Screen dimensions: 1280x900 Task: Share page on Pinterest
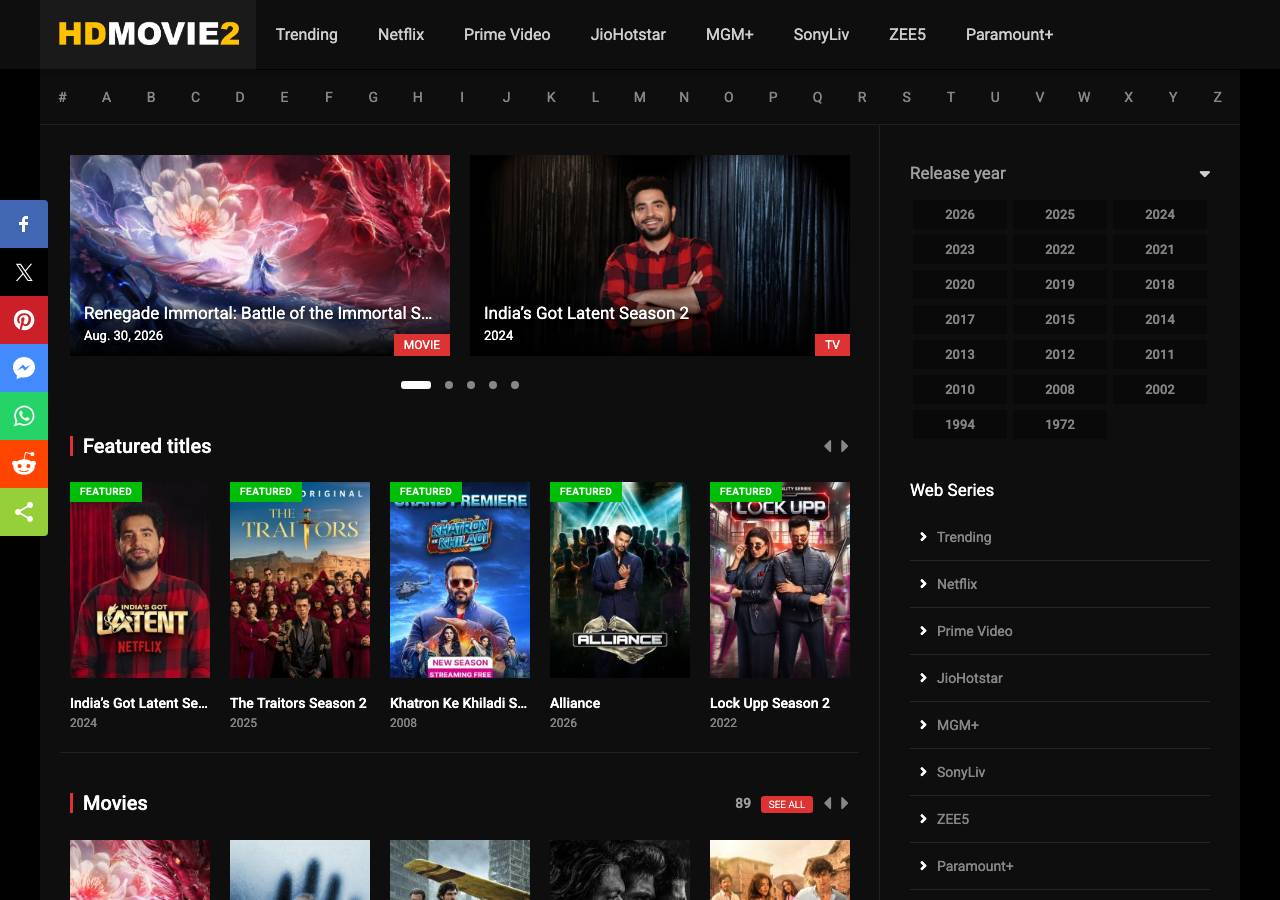[24, 320]
